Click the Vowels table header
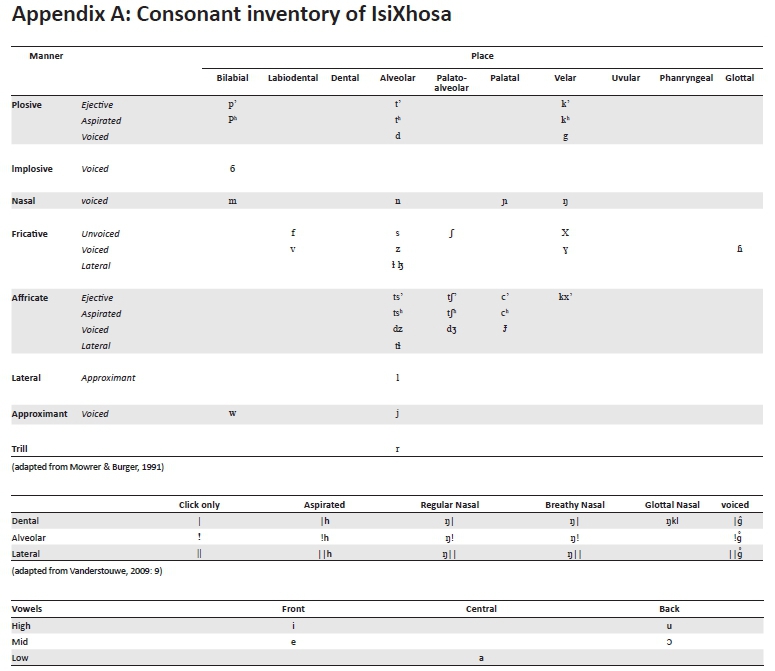The image size is (775, 671). coord(27,609)
